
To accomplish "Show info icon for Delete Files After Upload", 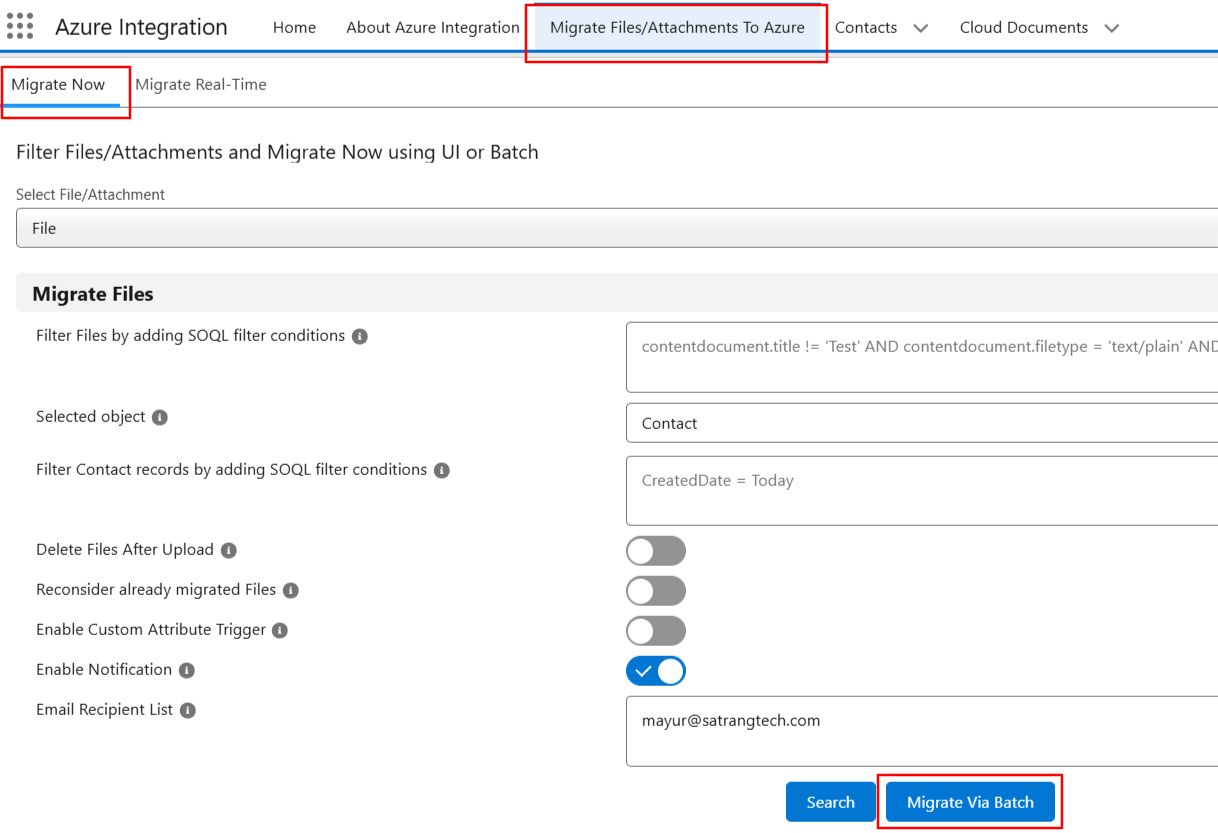I will [229, 550].
